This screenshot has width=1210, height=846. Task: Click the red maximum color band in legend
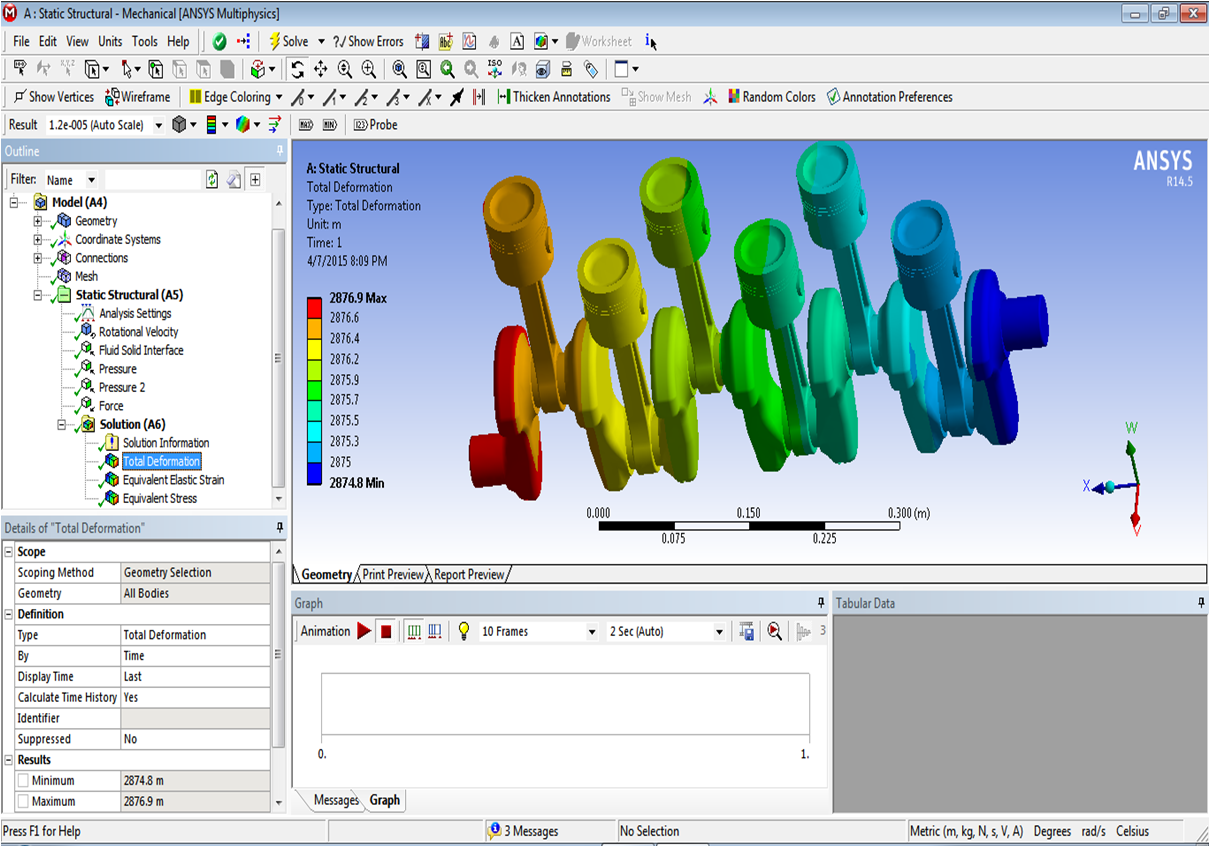pos(314,308)
